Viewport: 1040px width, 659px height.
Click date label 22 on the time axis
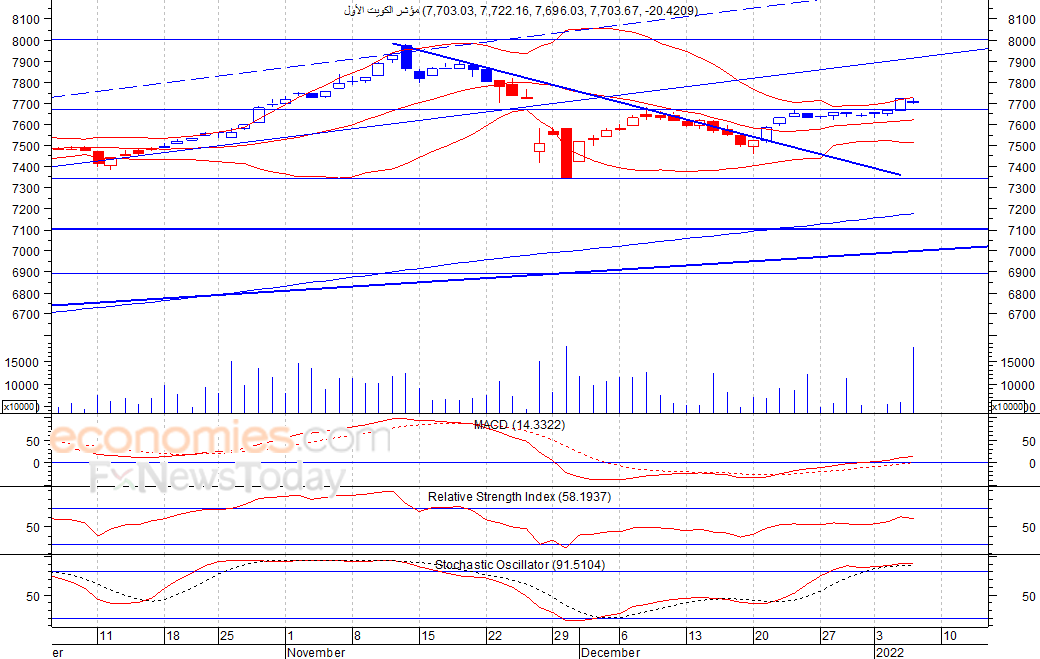tap(495, 636)
